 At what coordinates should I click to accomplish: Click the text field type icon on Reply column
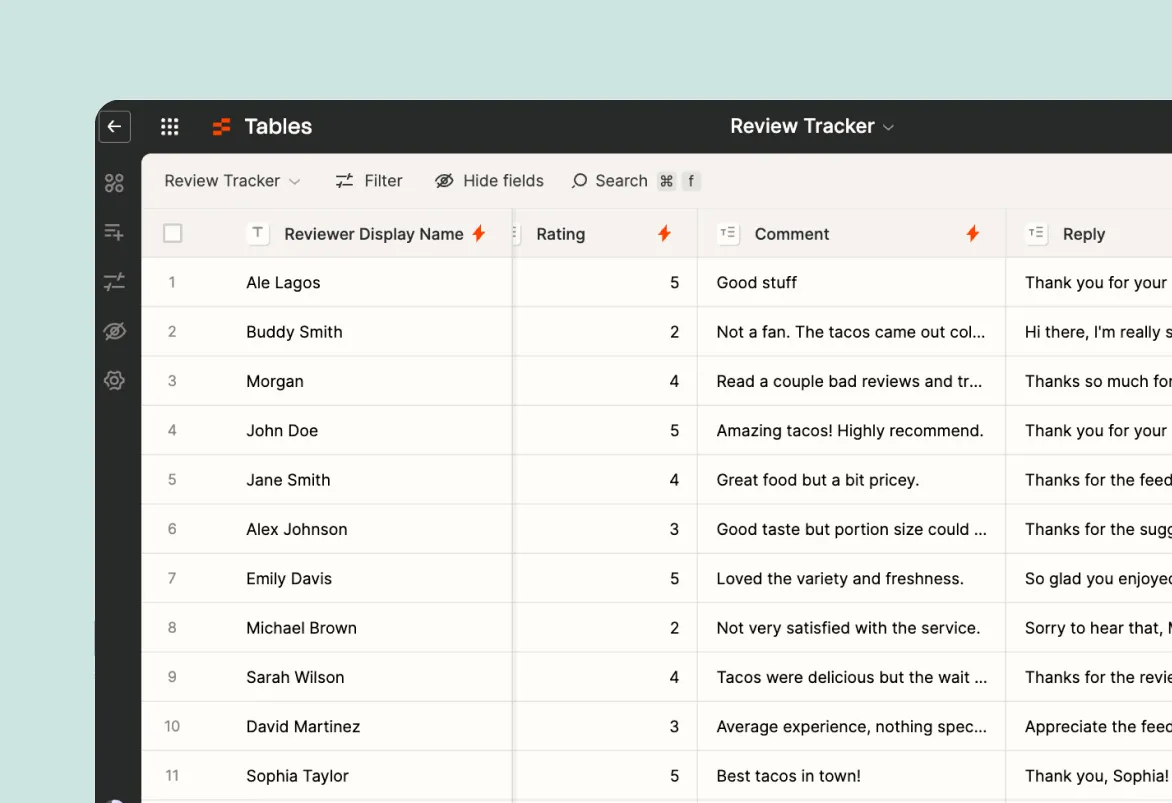point(1036,233)
